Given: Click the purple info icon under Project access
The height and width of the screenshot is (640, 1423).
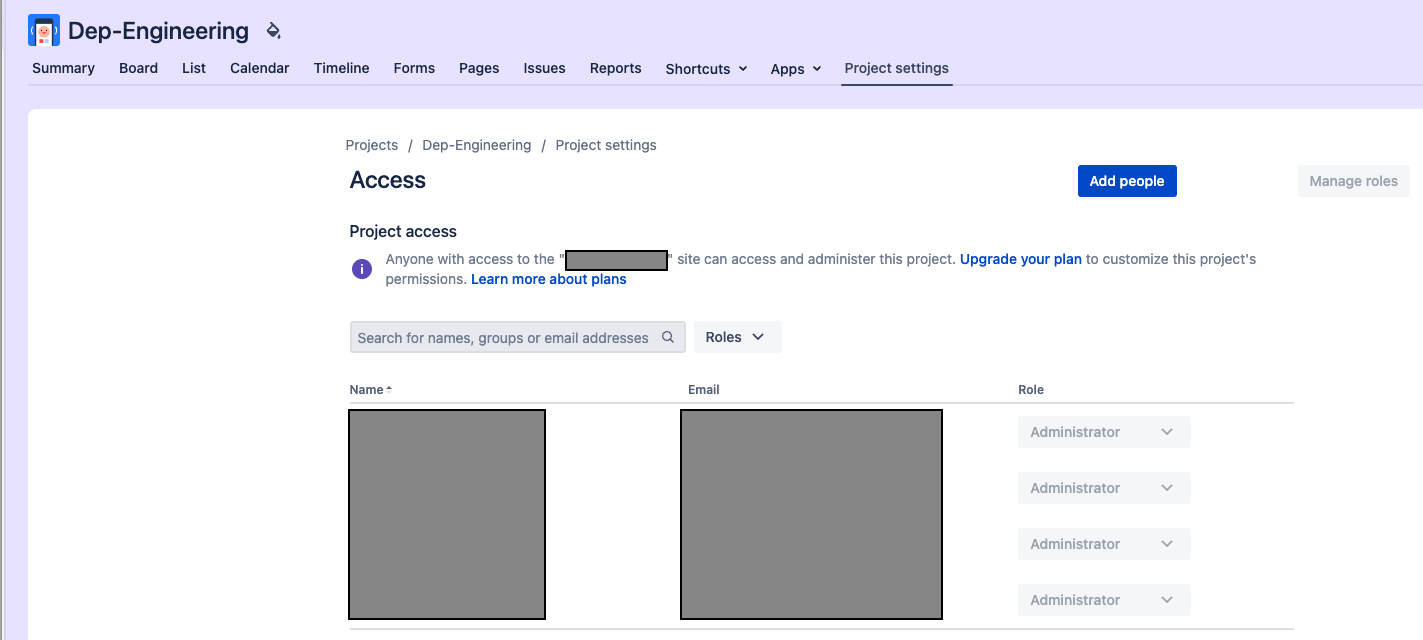Looking at the screenshot, I should click(x=361, y=269).
